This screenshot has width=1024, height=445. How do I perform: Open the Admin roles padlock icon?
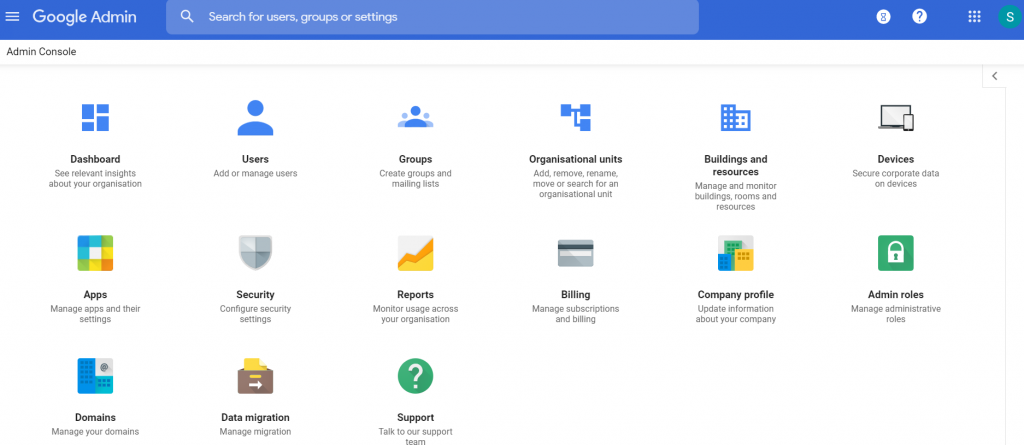pos(896,253)
